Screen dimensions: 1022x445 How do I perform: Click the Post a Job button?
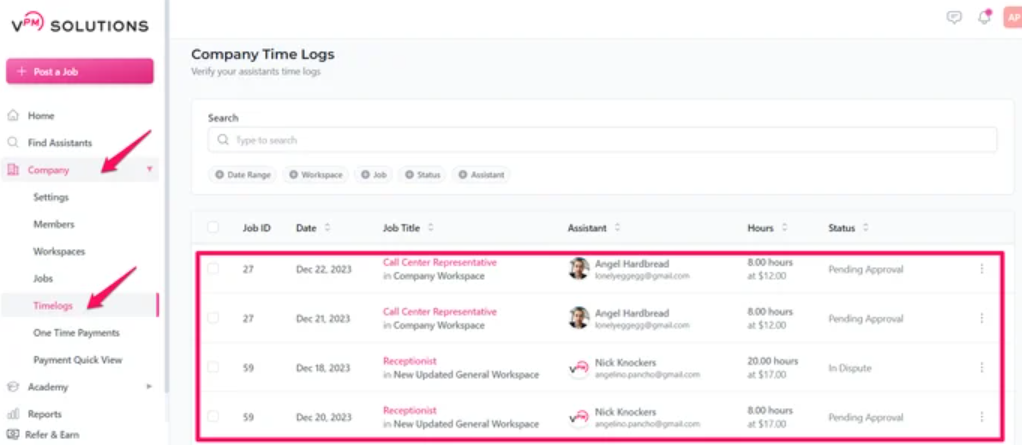click(x=80, y=72)
